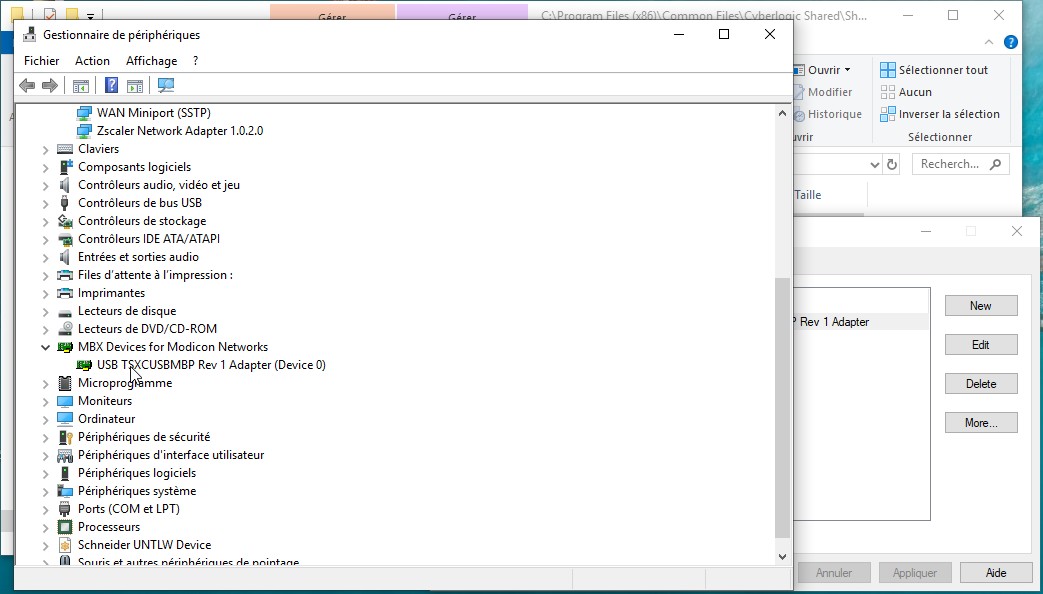Select the Composants logiciels icon
The width and height of the screenshot is (1043, 594).
65,167
